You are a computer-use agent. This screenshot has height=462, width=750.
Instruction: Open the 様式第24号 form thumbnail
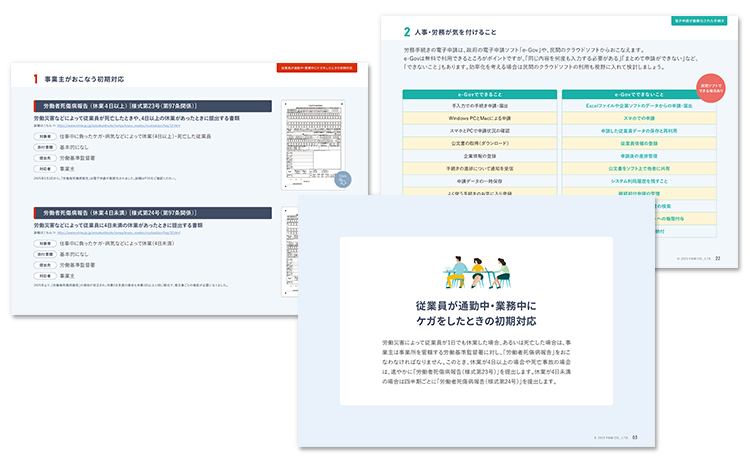click(290, 252)
